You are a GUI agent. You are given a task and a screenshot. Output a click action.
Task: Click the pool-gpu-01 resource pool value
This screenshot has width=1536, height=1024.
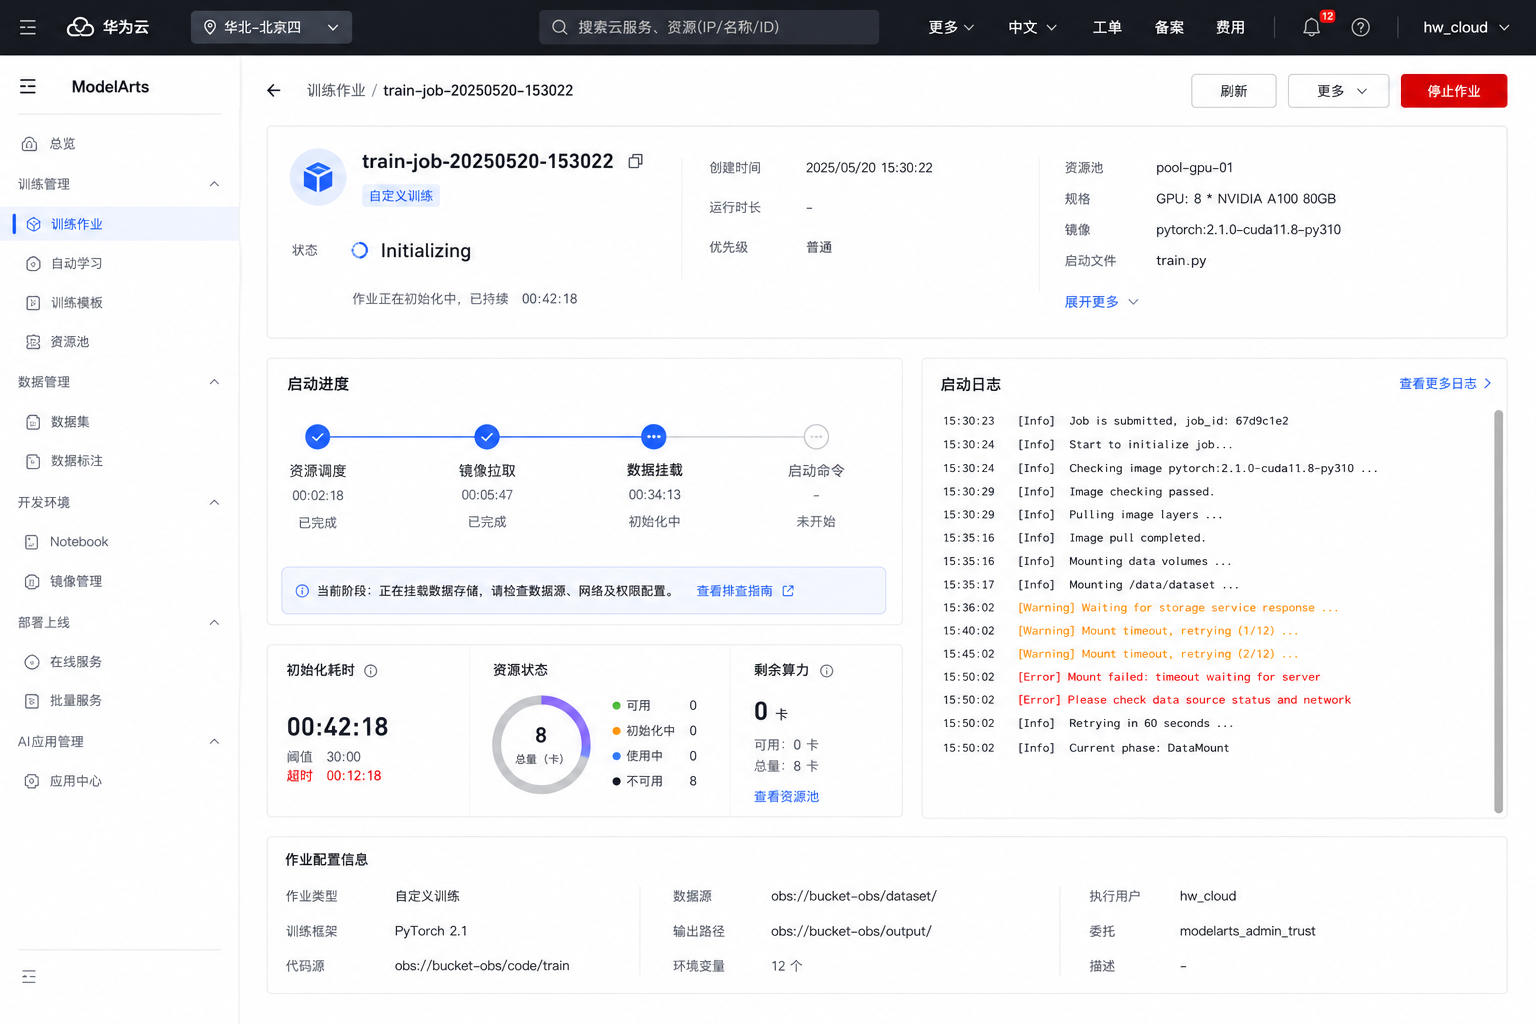[x=1194, y=167]
